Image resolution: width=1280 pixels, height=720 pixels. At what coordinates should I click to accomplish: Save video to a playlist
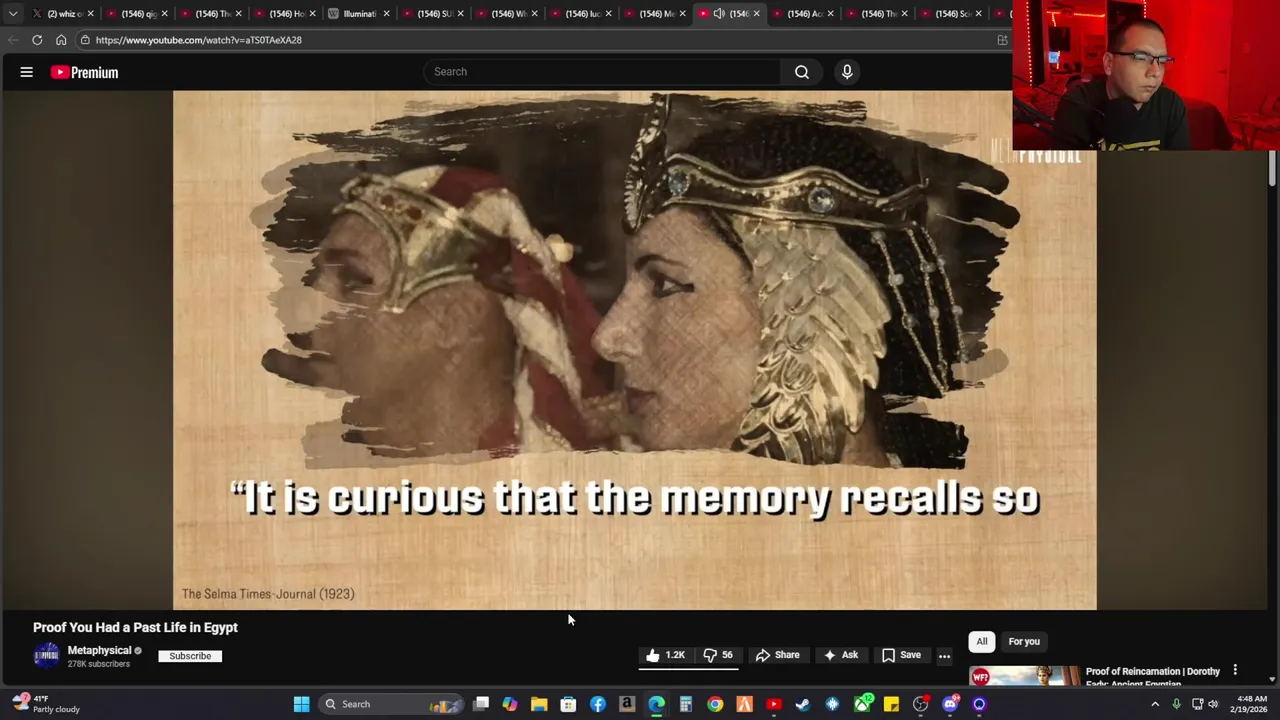click(900, 655)
